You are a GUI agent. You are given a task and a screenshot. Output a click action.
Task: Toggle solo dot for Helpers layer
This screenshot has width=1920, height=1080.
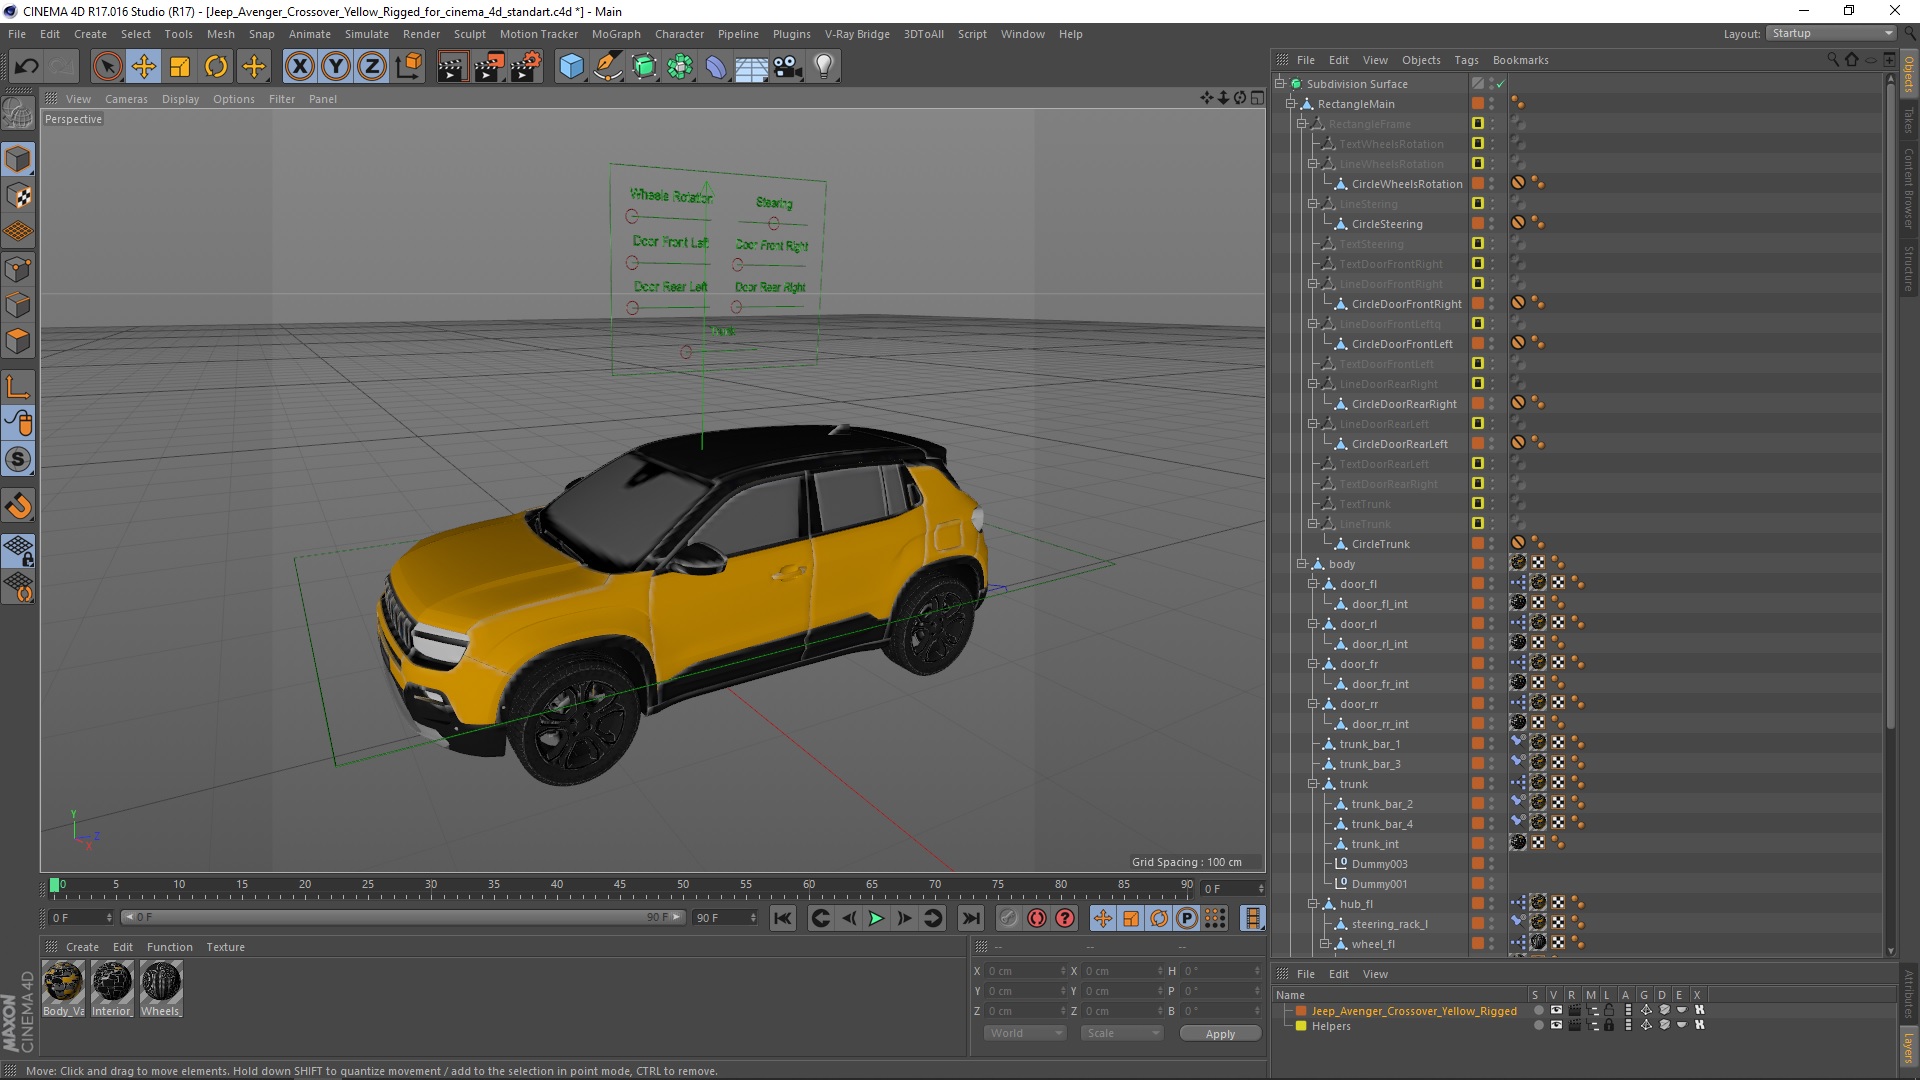1538,1025
